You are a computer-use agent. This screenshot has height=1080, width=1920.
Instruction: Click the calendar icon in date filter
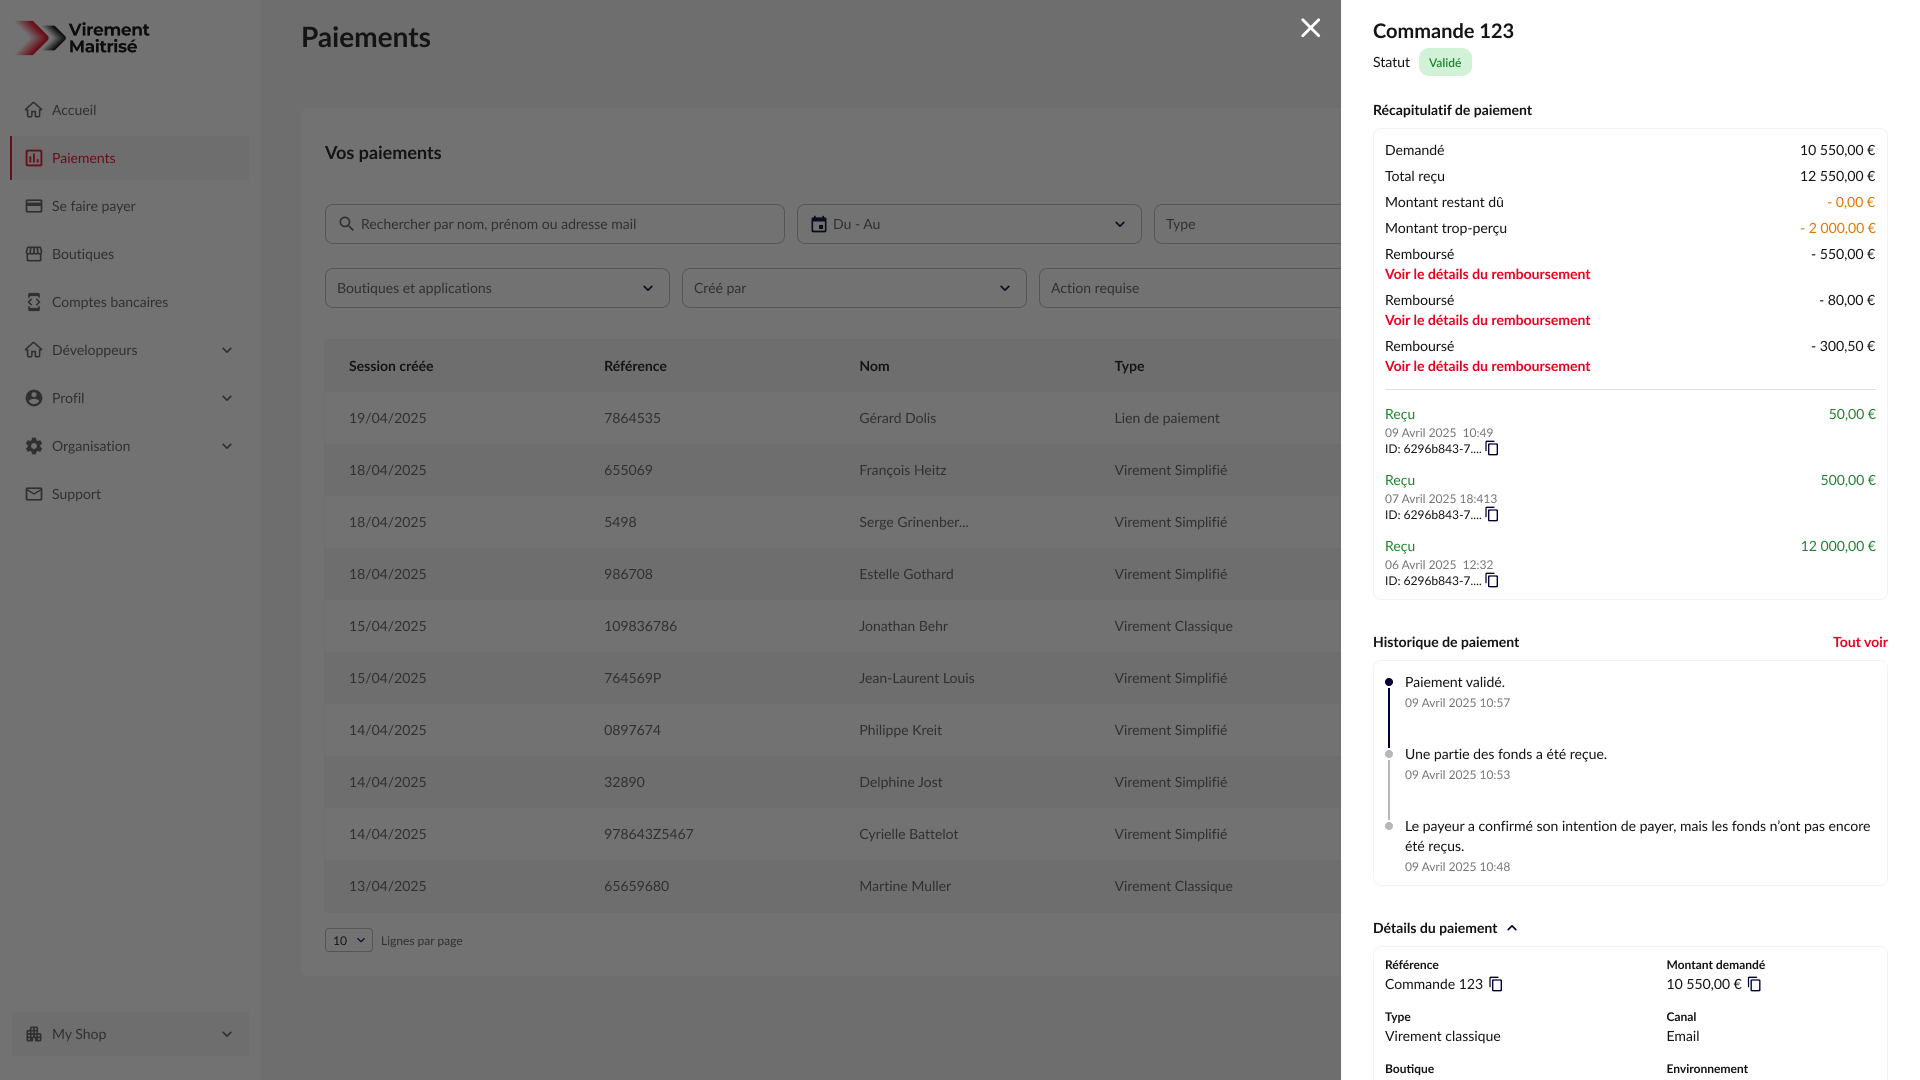coord(818,224)
